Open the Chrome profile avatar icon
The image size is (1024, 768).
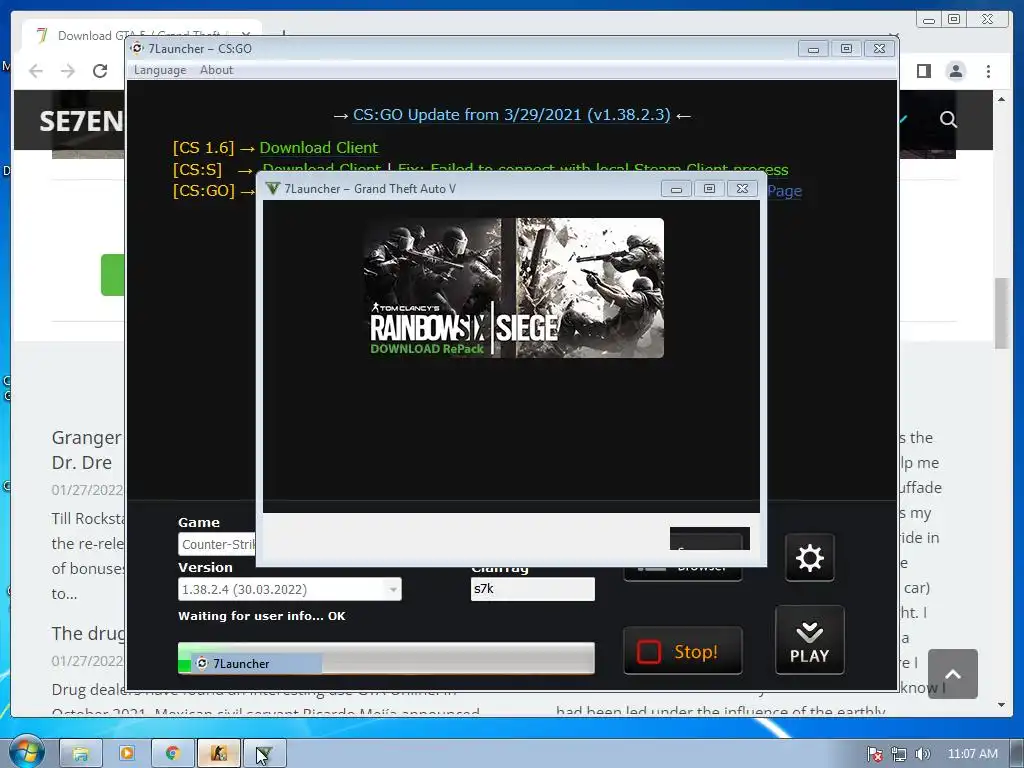(955, 71)
